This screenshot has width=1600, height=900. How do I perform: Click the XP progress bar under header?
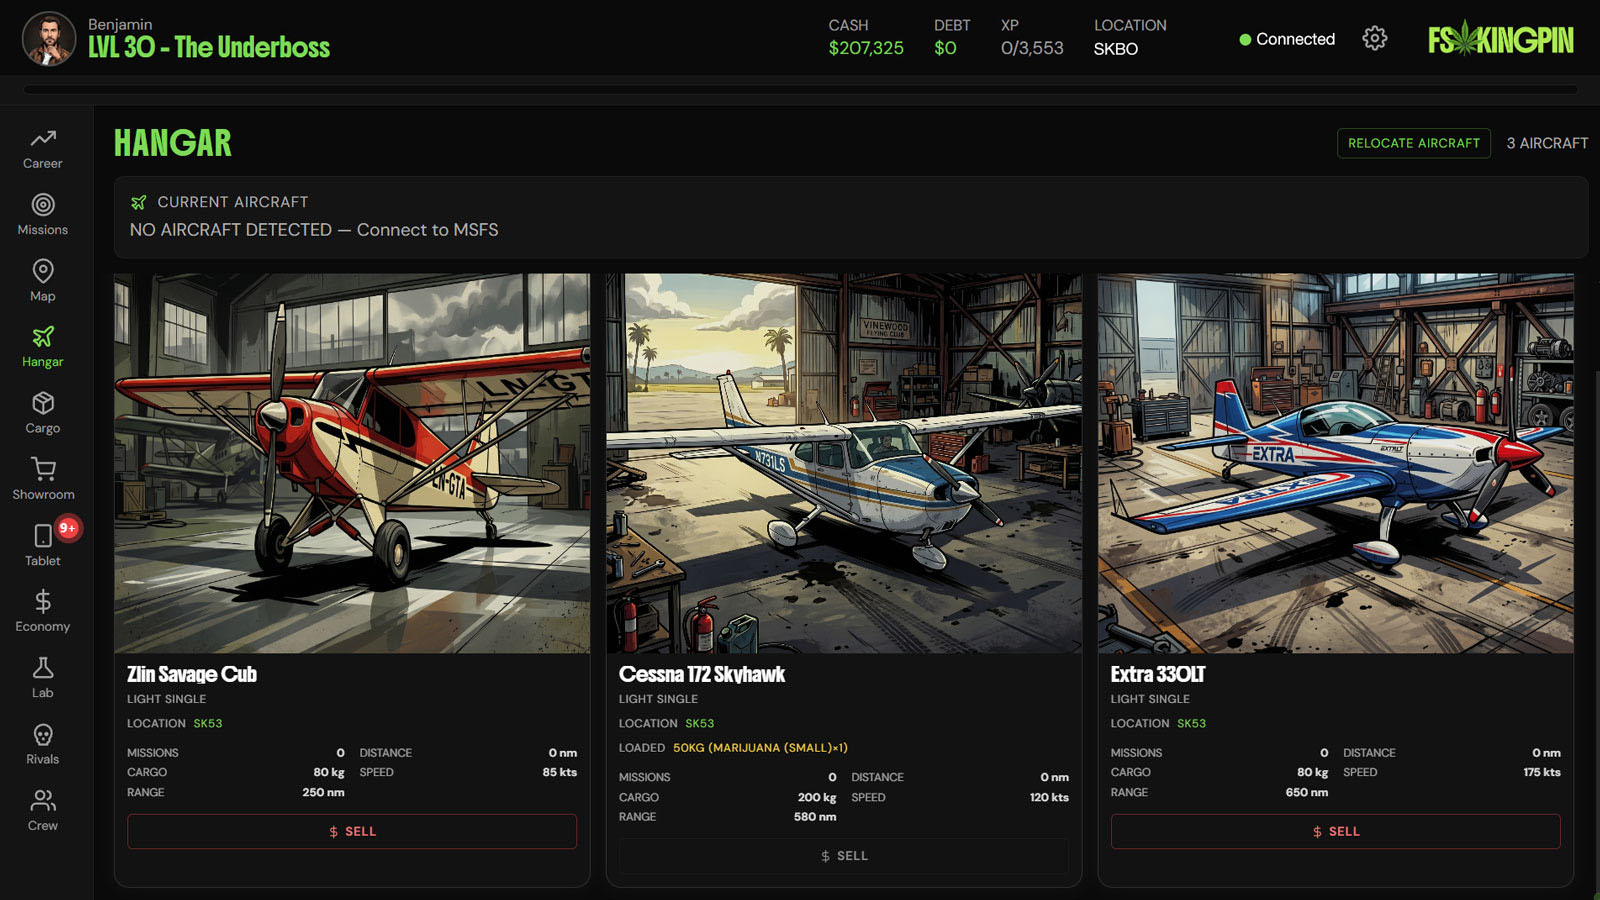pos(800,90)
